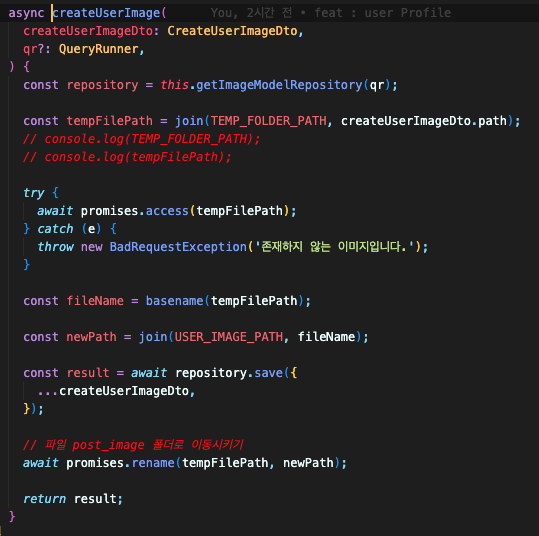Click the '(e)' catch parameter
The image size is (539, 536).
point(91,229)
